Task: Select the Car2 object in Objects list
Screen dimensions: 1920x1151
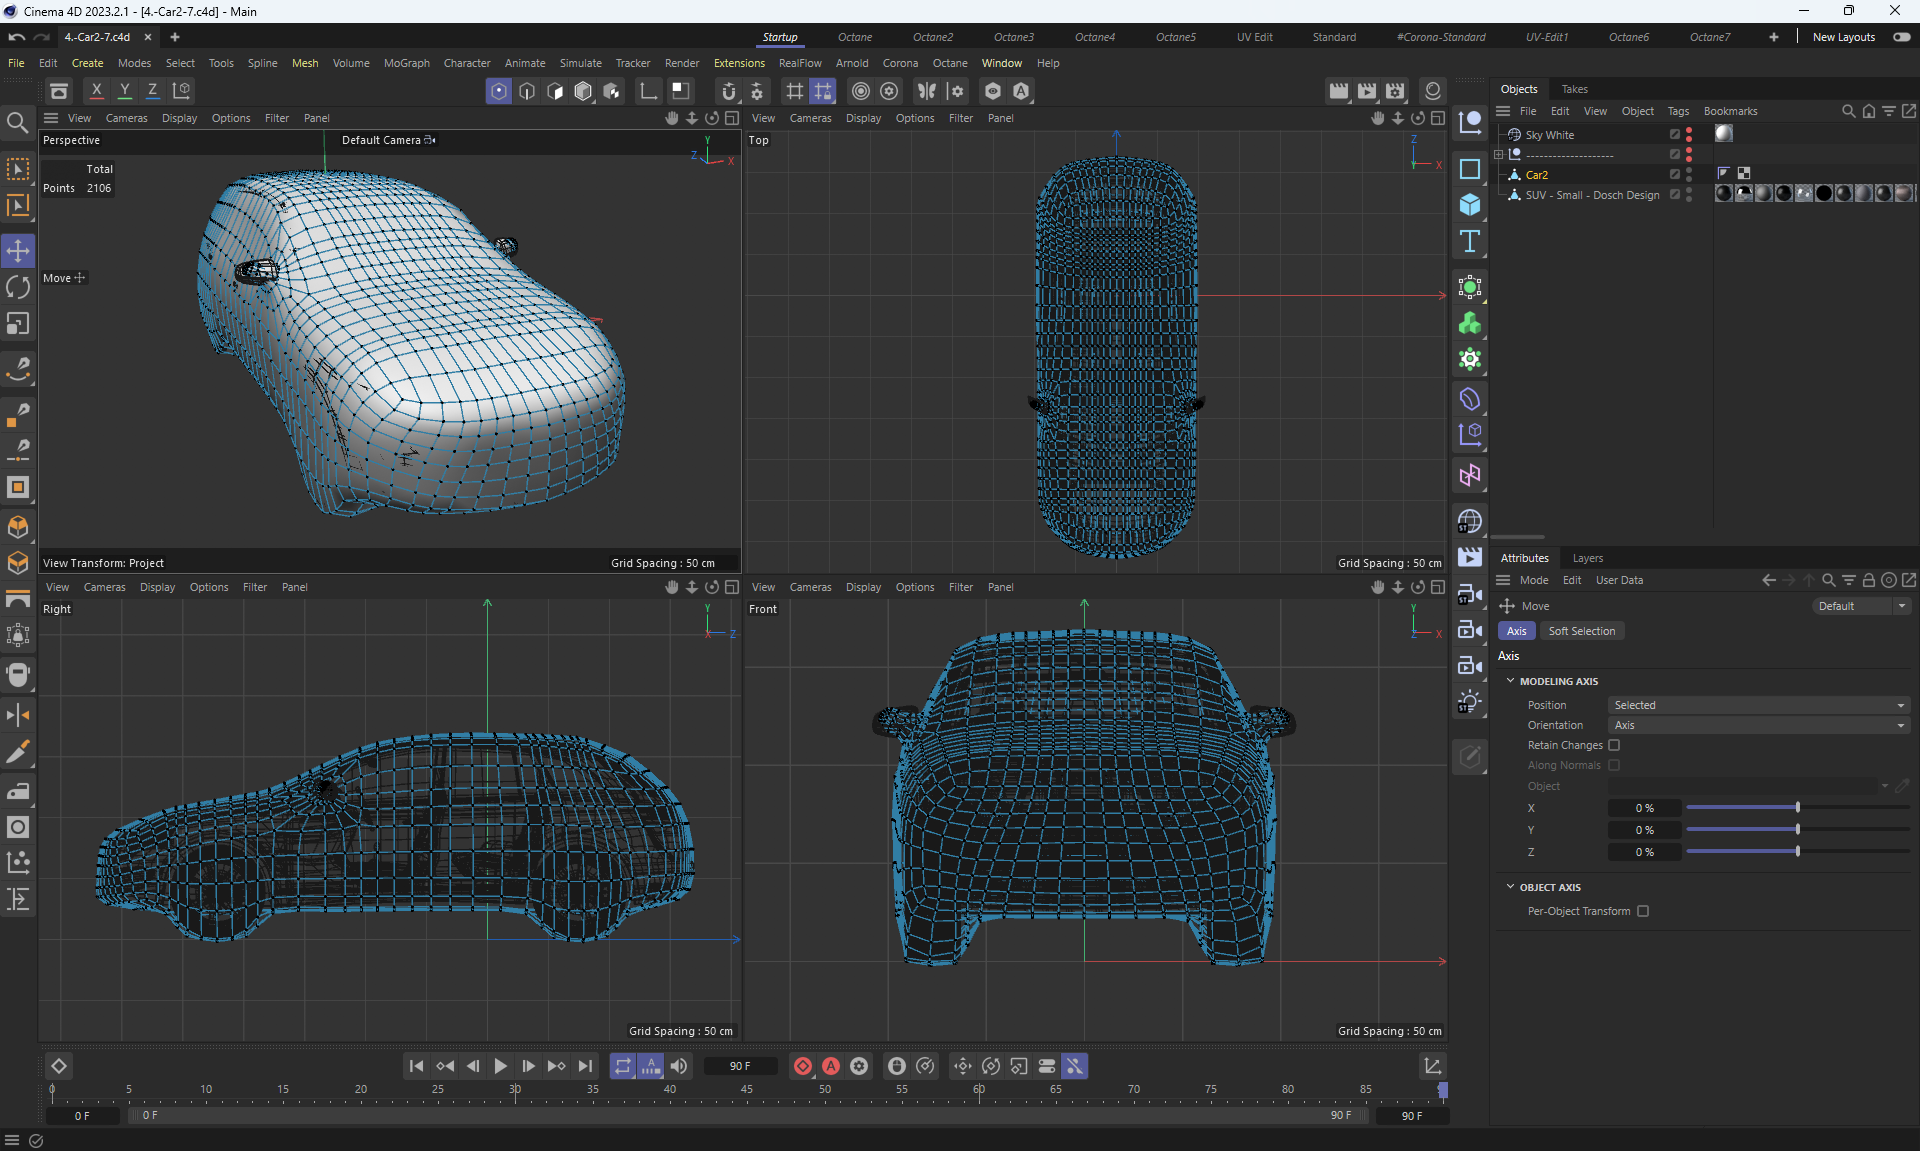Action: tap(1536, 175)
